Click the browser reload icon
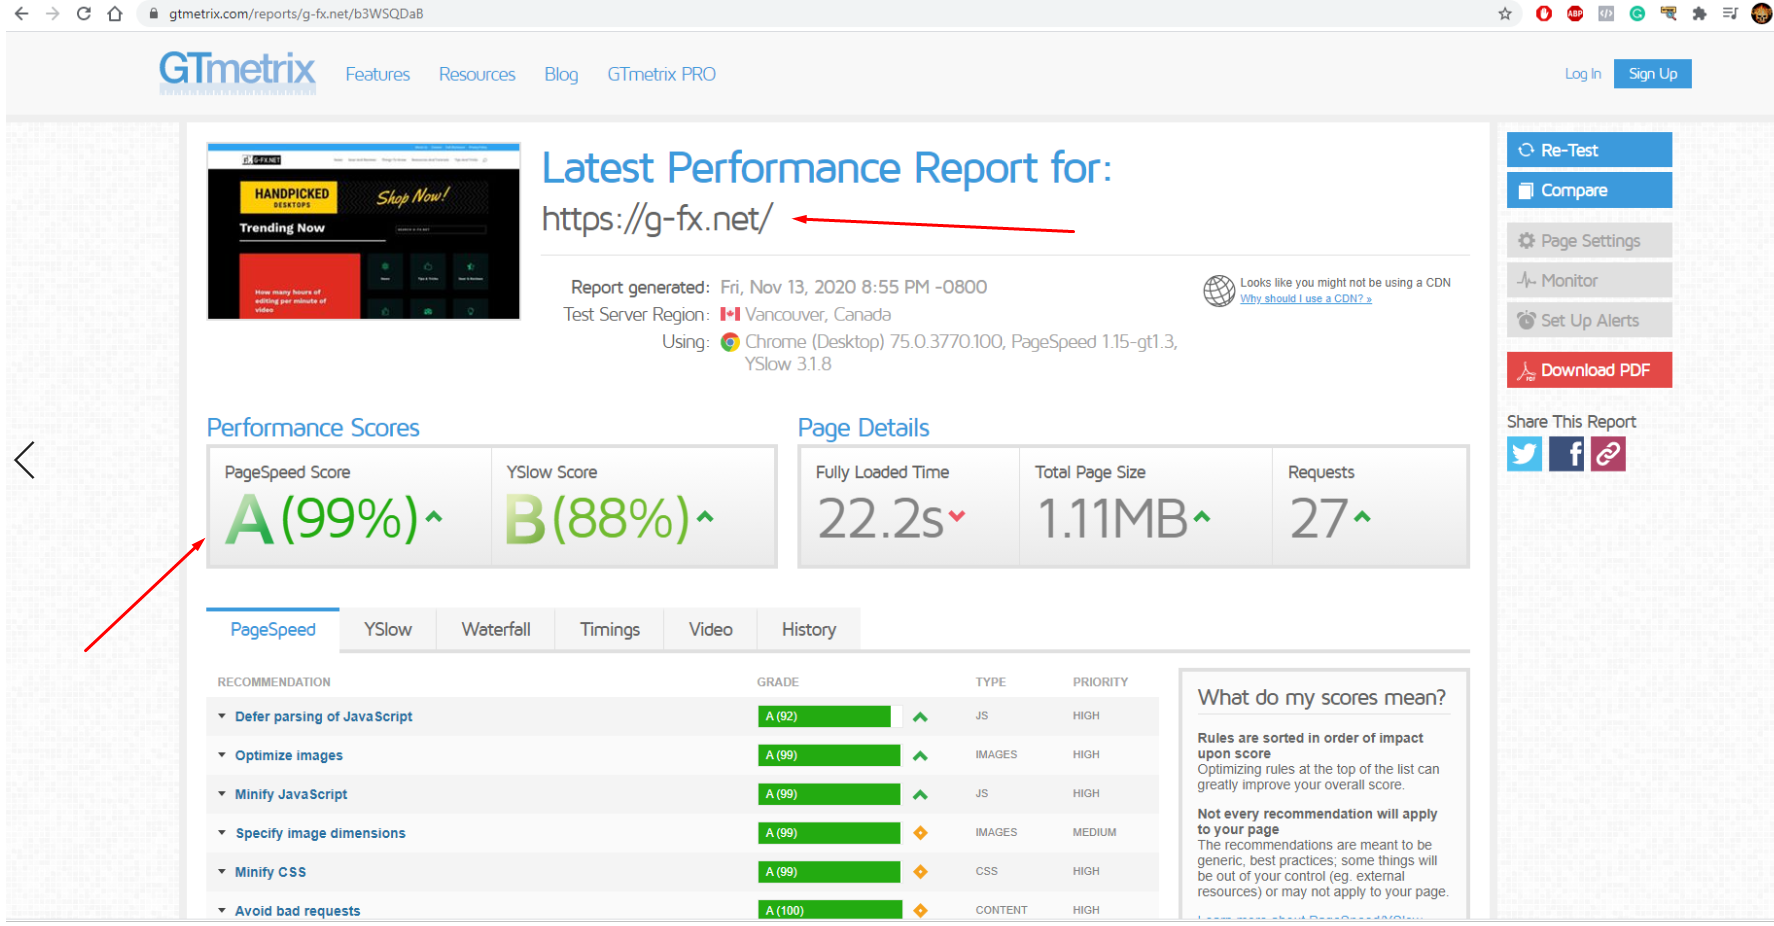Screen dimensions: 1774x926 pos(84,14)
